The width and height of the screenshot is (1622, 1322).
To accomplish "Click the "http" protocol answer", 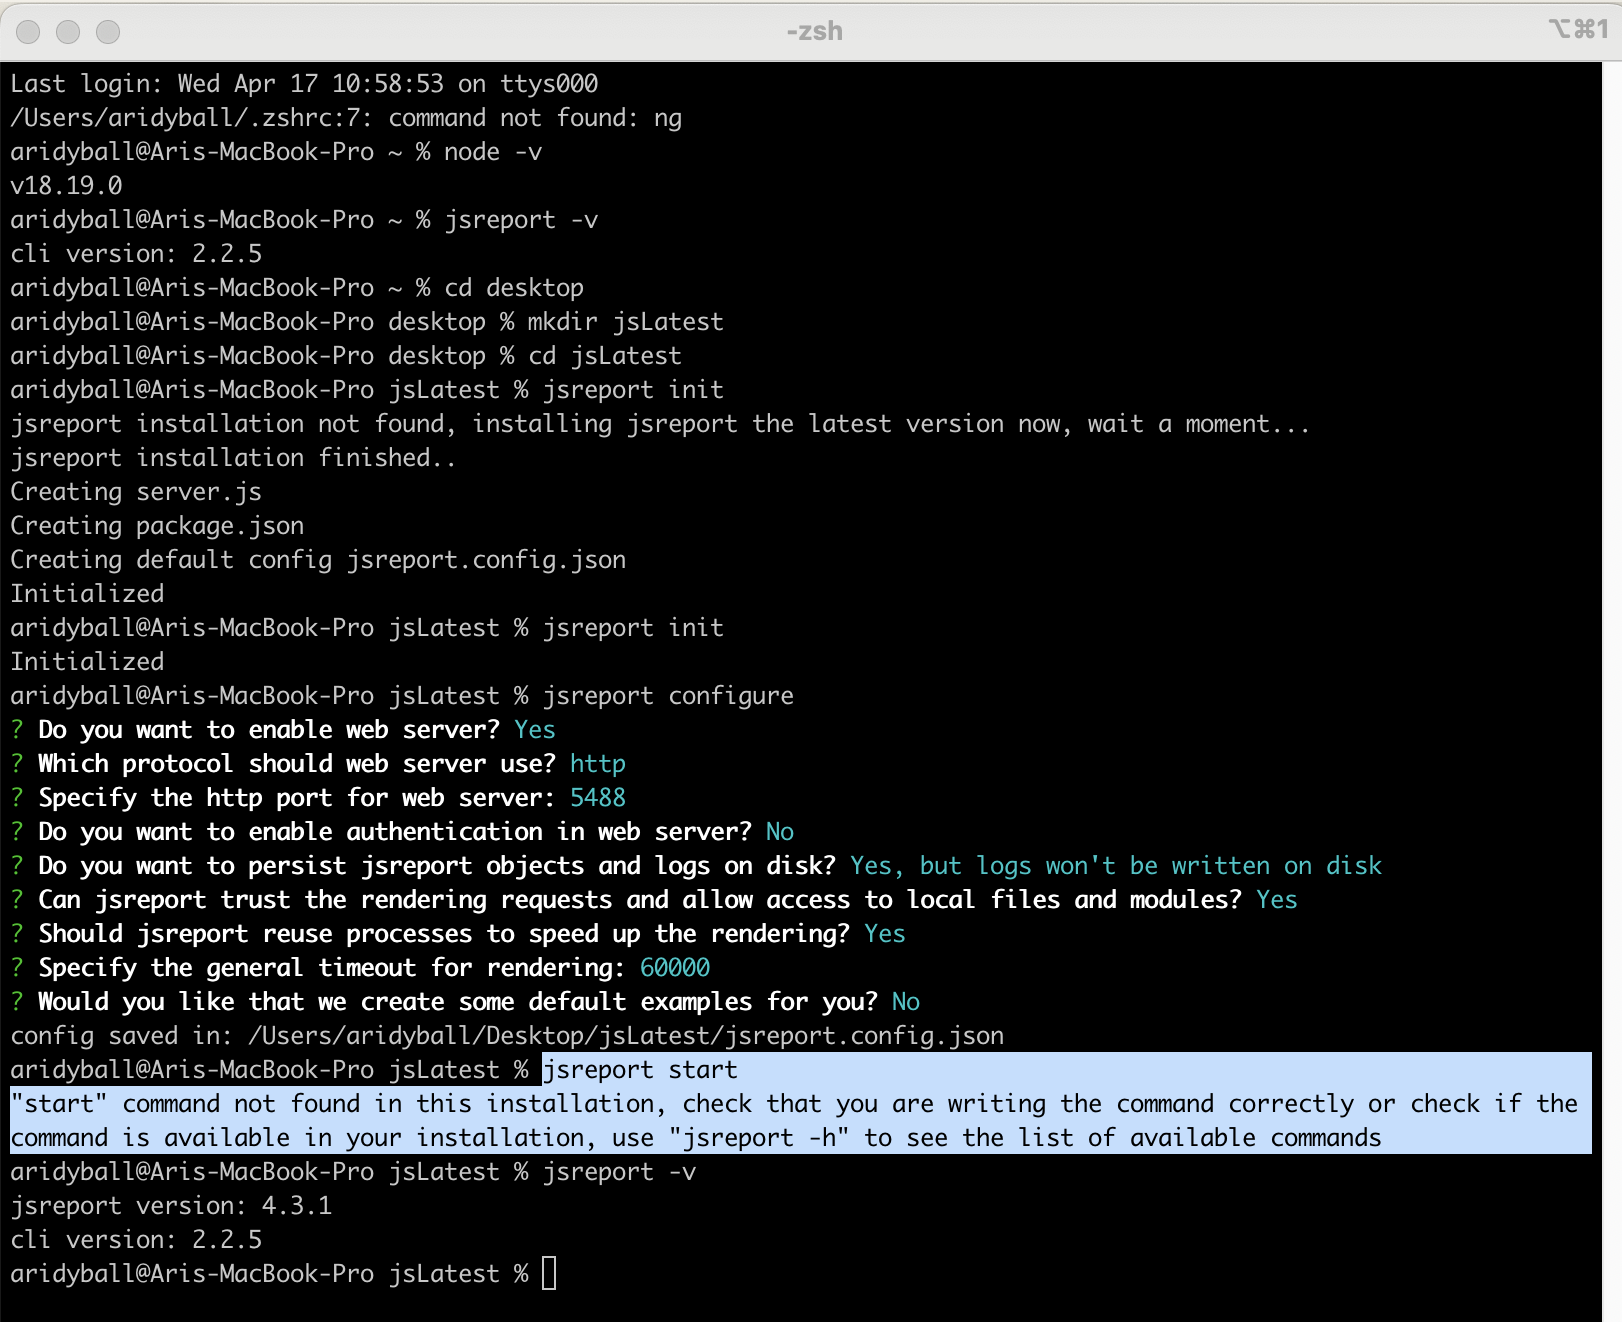I will point(597,764).
